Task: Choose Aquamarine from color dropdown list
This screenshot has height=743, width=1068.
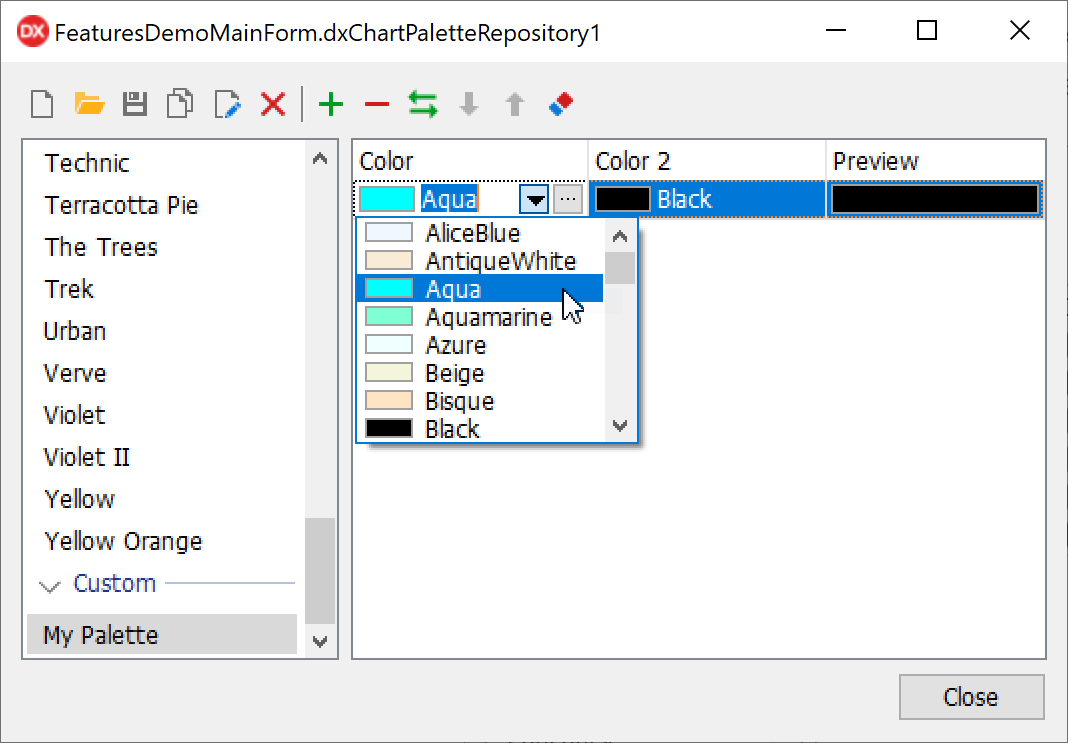Action: click(x=488, y=317)
